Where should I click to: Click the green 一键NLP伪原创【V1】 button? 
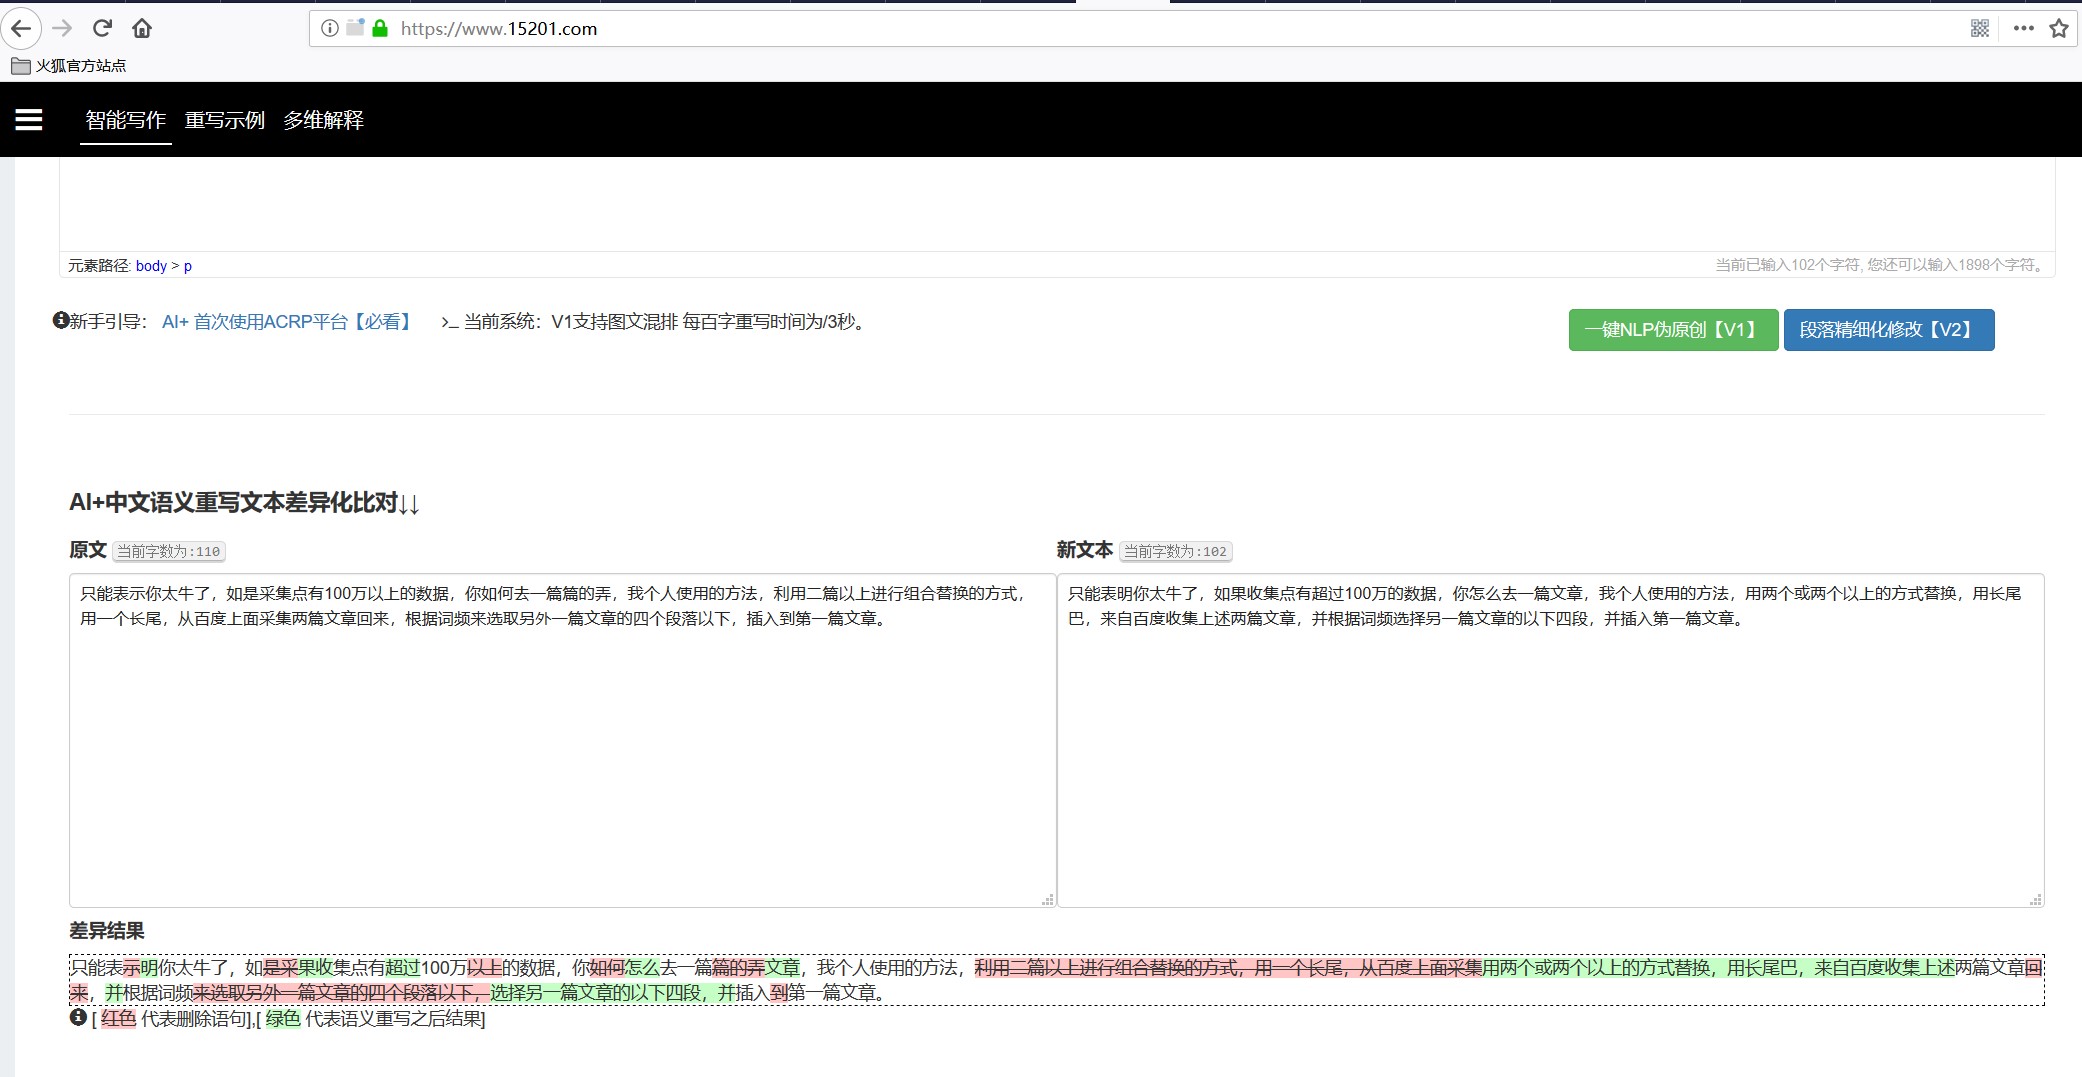tap(1672, 330)
